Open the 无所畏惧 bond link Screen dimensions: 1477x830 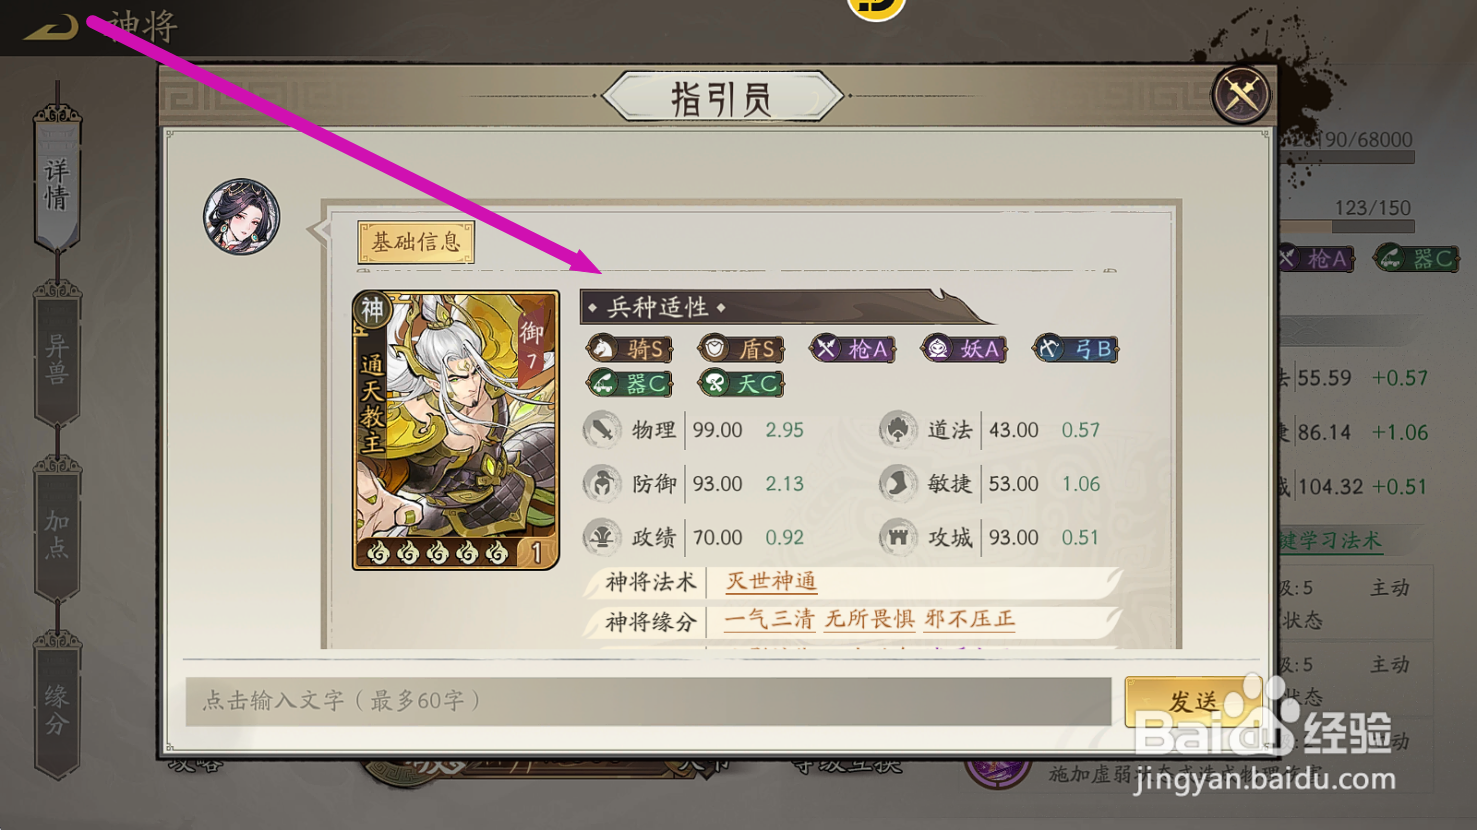870,620
